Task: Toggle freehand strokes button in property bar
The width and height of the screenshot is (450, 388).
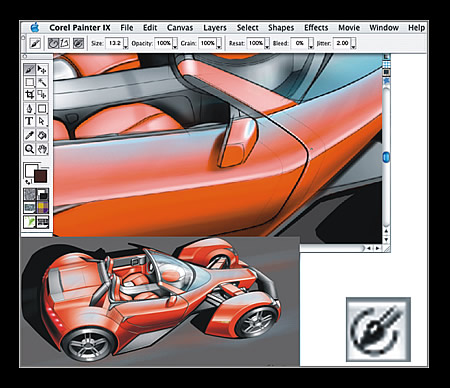Action: (53, 43)
